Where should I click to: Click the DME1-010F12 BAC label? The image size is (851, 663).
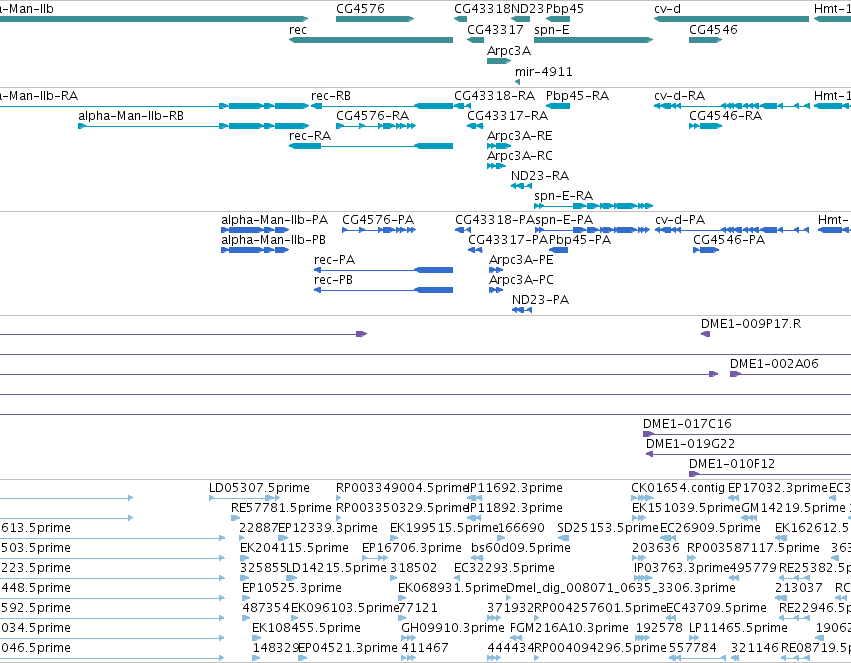[732, 464]
